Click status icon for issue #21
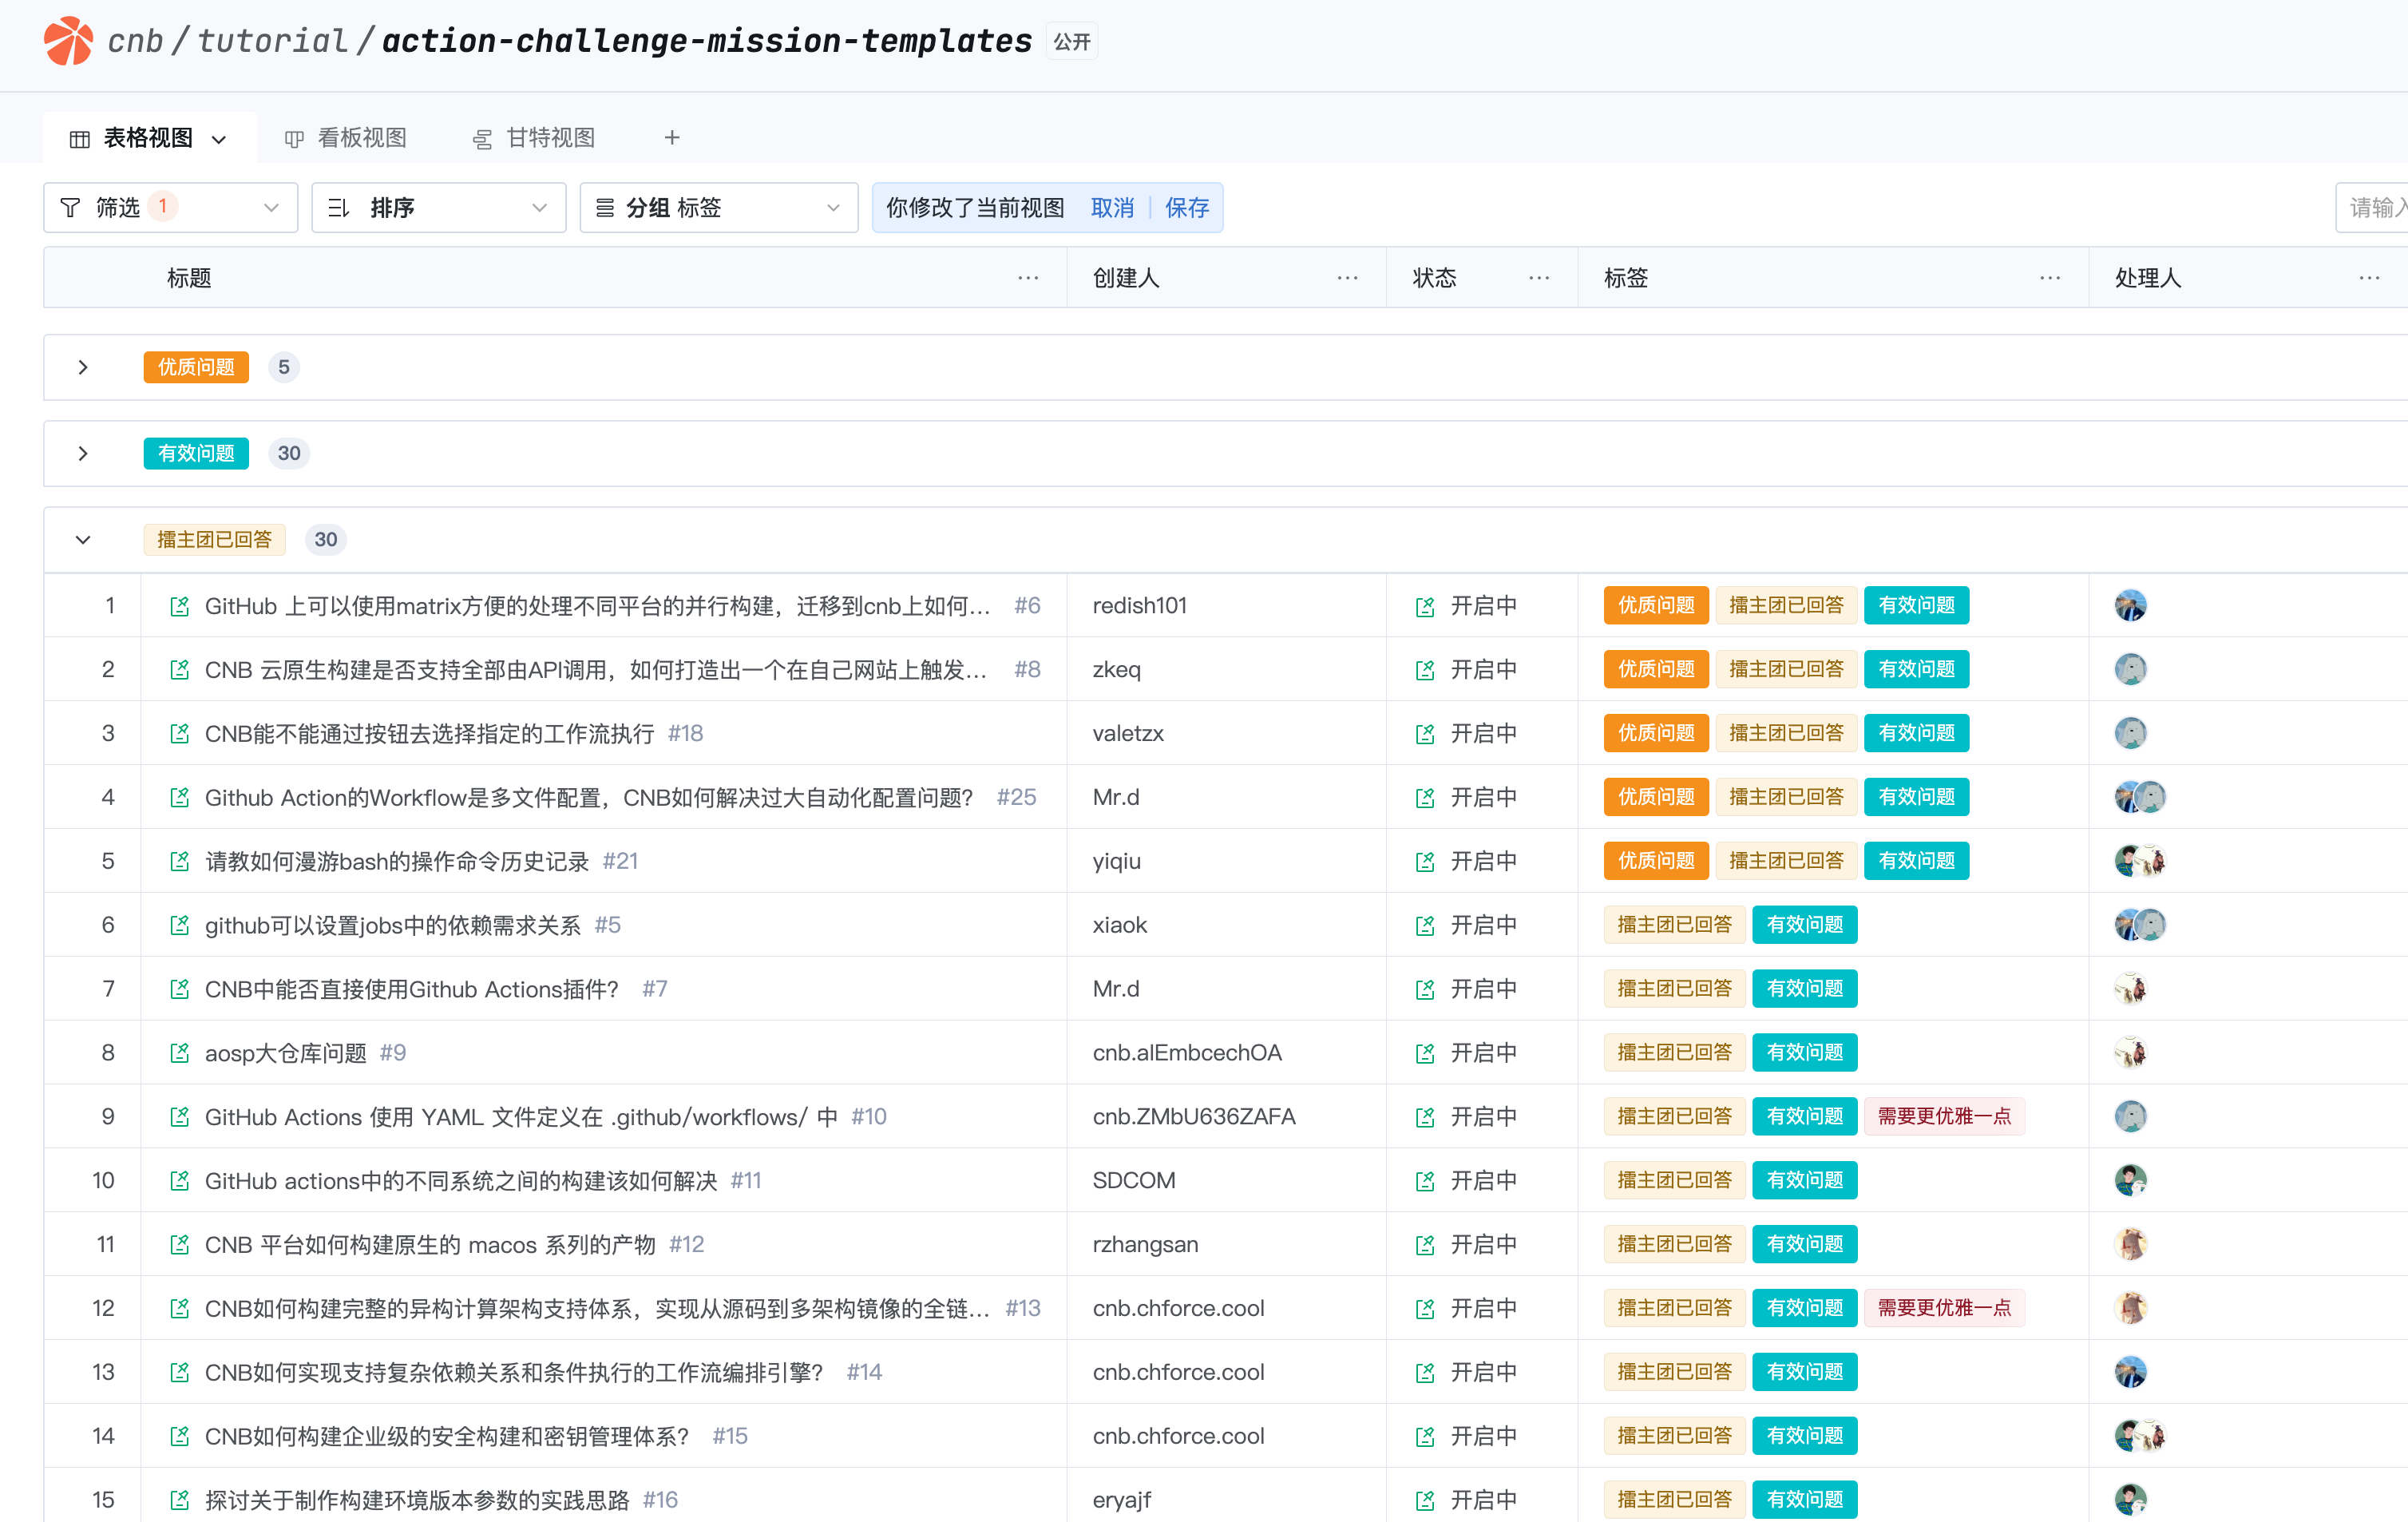 tap(1425, 861)
